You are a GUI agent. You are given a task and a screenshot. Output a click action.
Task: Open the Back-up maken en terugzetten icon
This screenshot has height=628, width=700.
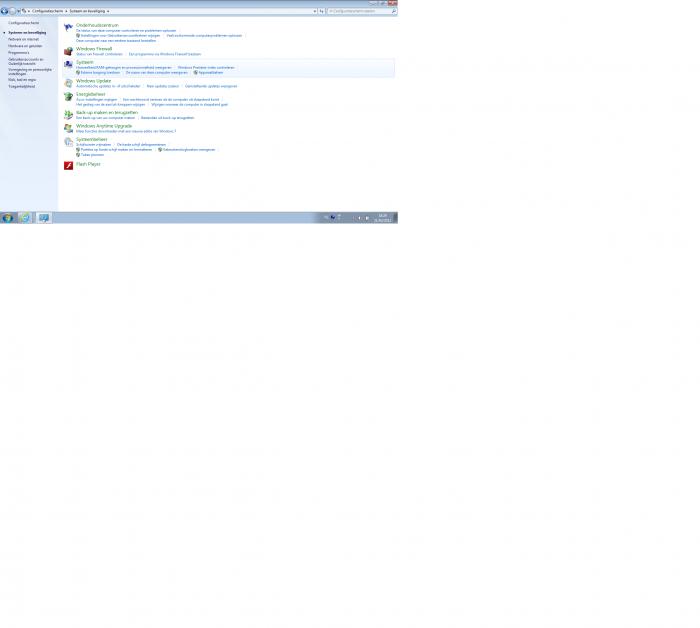pos(68,115)
